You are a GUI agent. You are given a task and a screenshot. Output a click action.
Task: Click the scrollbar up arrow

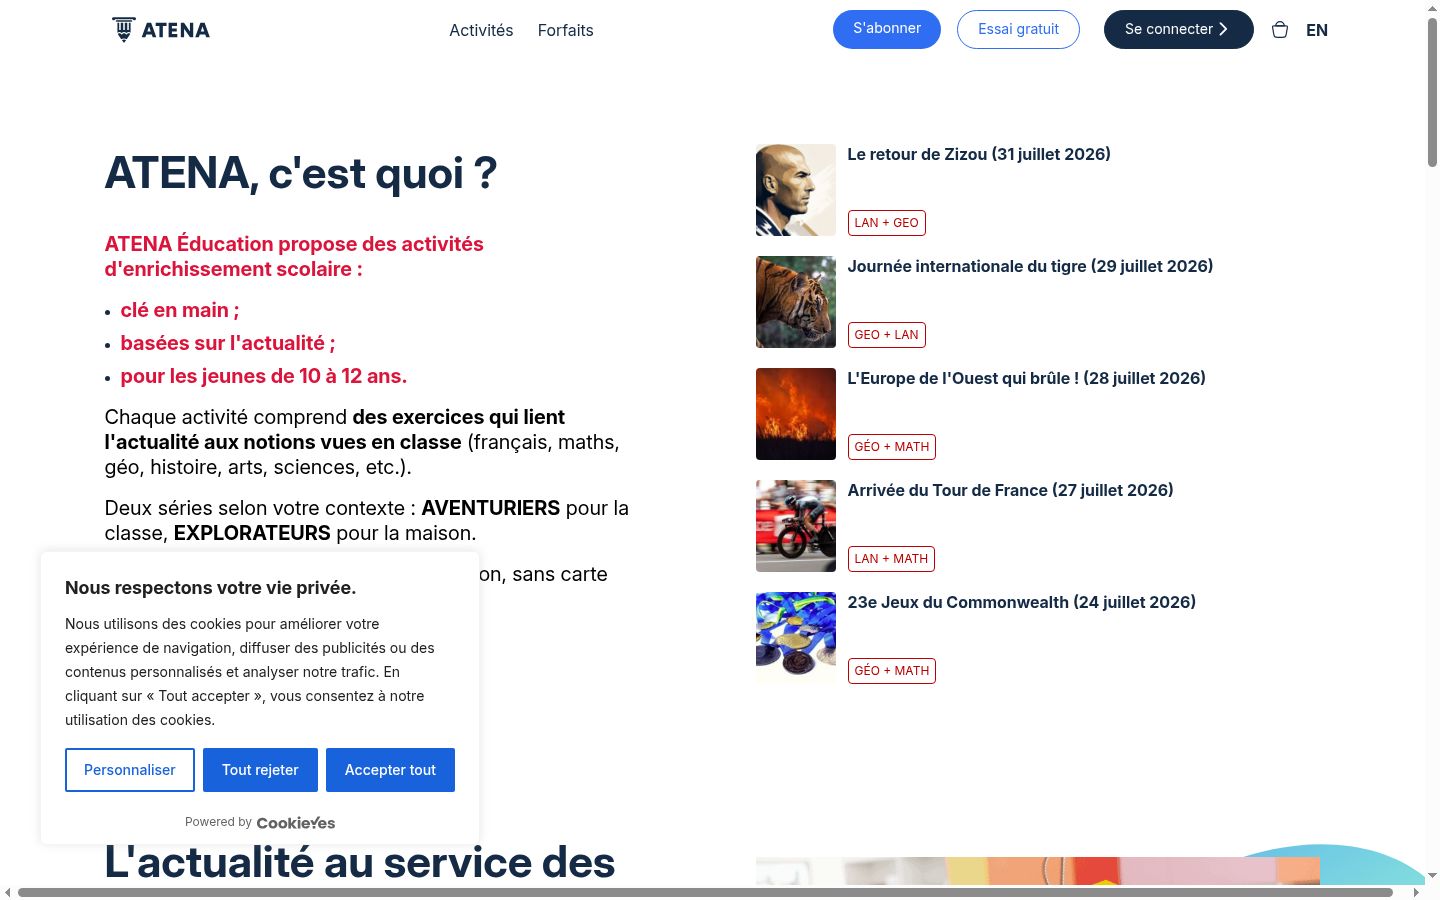click(x=1432, y=7)
